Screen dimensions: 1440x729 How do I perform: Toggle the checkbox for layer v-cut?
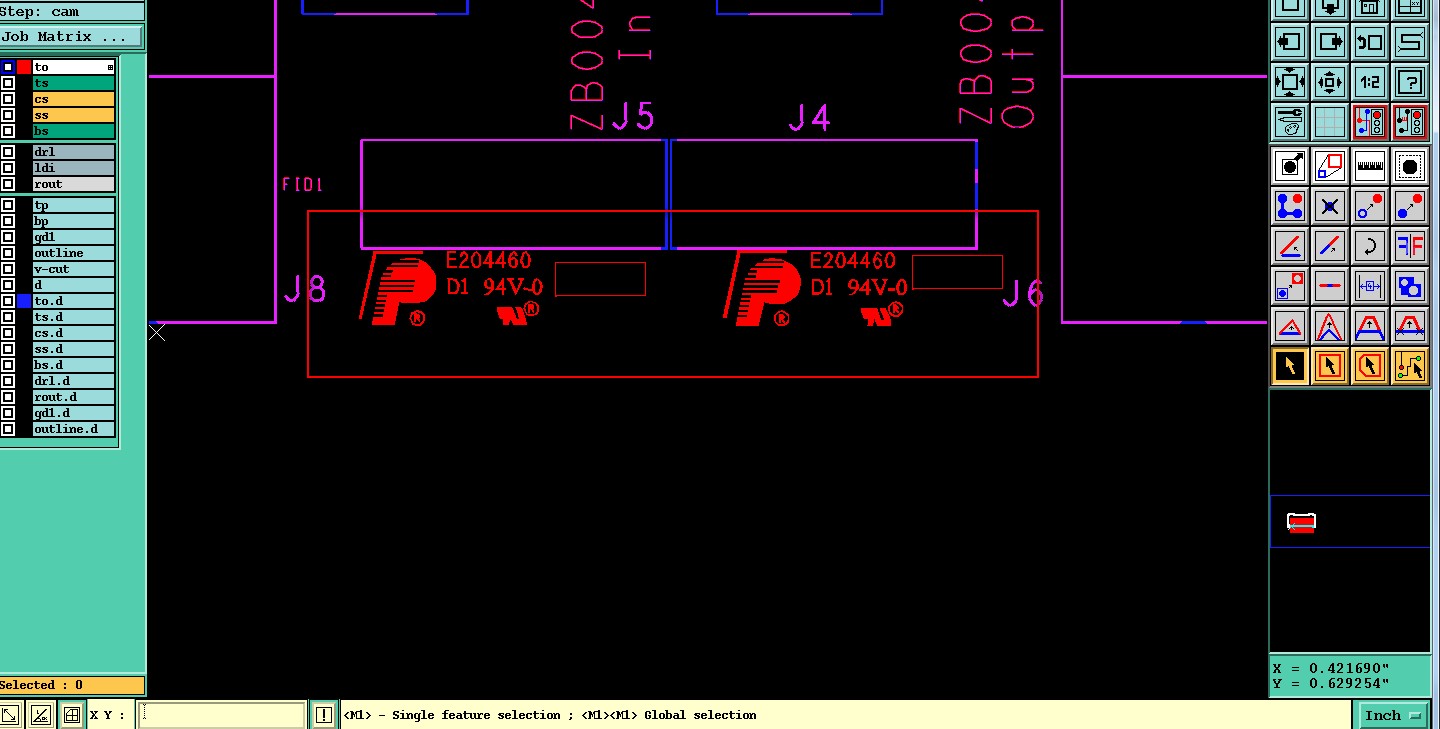tap(8, 269)
